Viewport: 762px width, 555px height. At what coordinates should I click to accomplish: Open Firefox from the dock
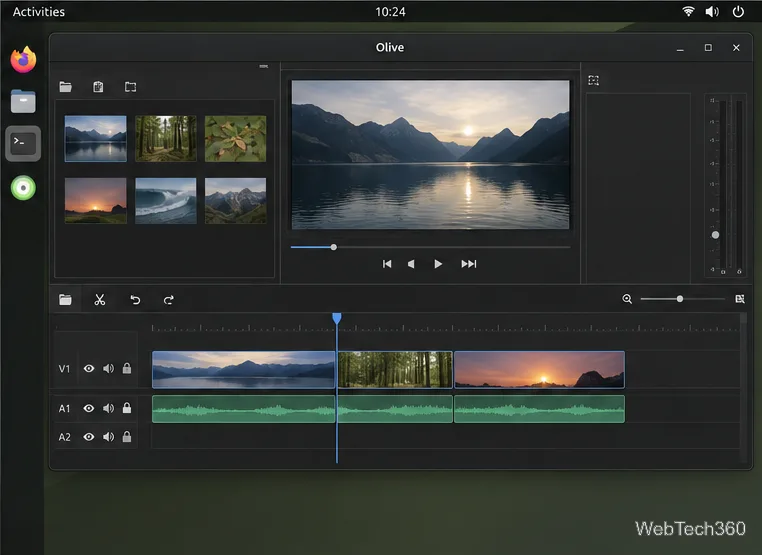[x=23, y=59]
